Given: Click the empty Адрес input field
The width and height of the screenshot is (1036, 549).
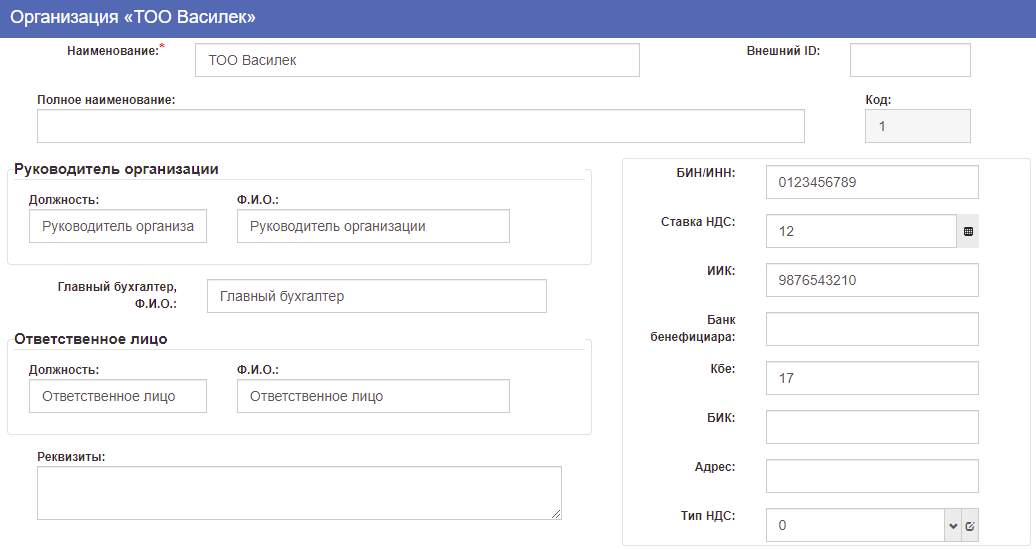Looking at the screenshot, I should pyautogui.click(x=872, y=476).
